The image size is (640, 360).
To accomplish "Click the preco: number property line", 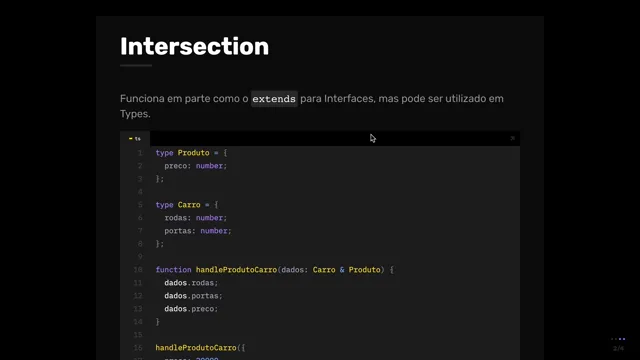I will 196,166.
